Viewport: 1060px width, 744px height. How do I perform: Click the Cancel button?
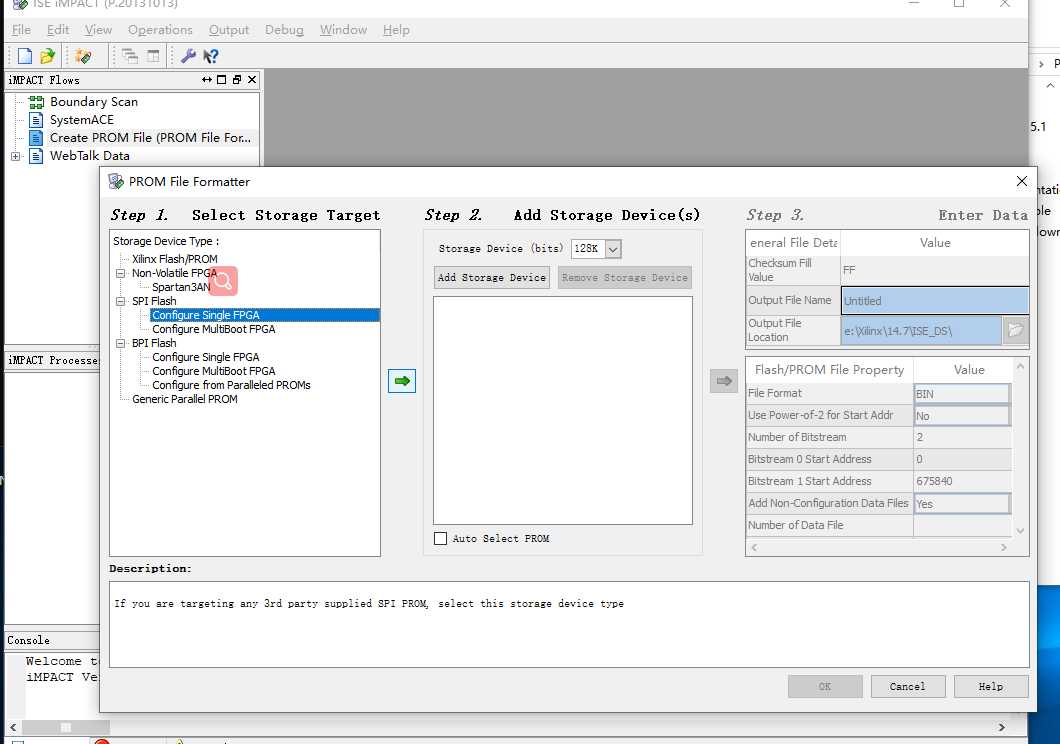pos(907,687)
